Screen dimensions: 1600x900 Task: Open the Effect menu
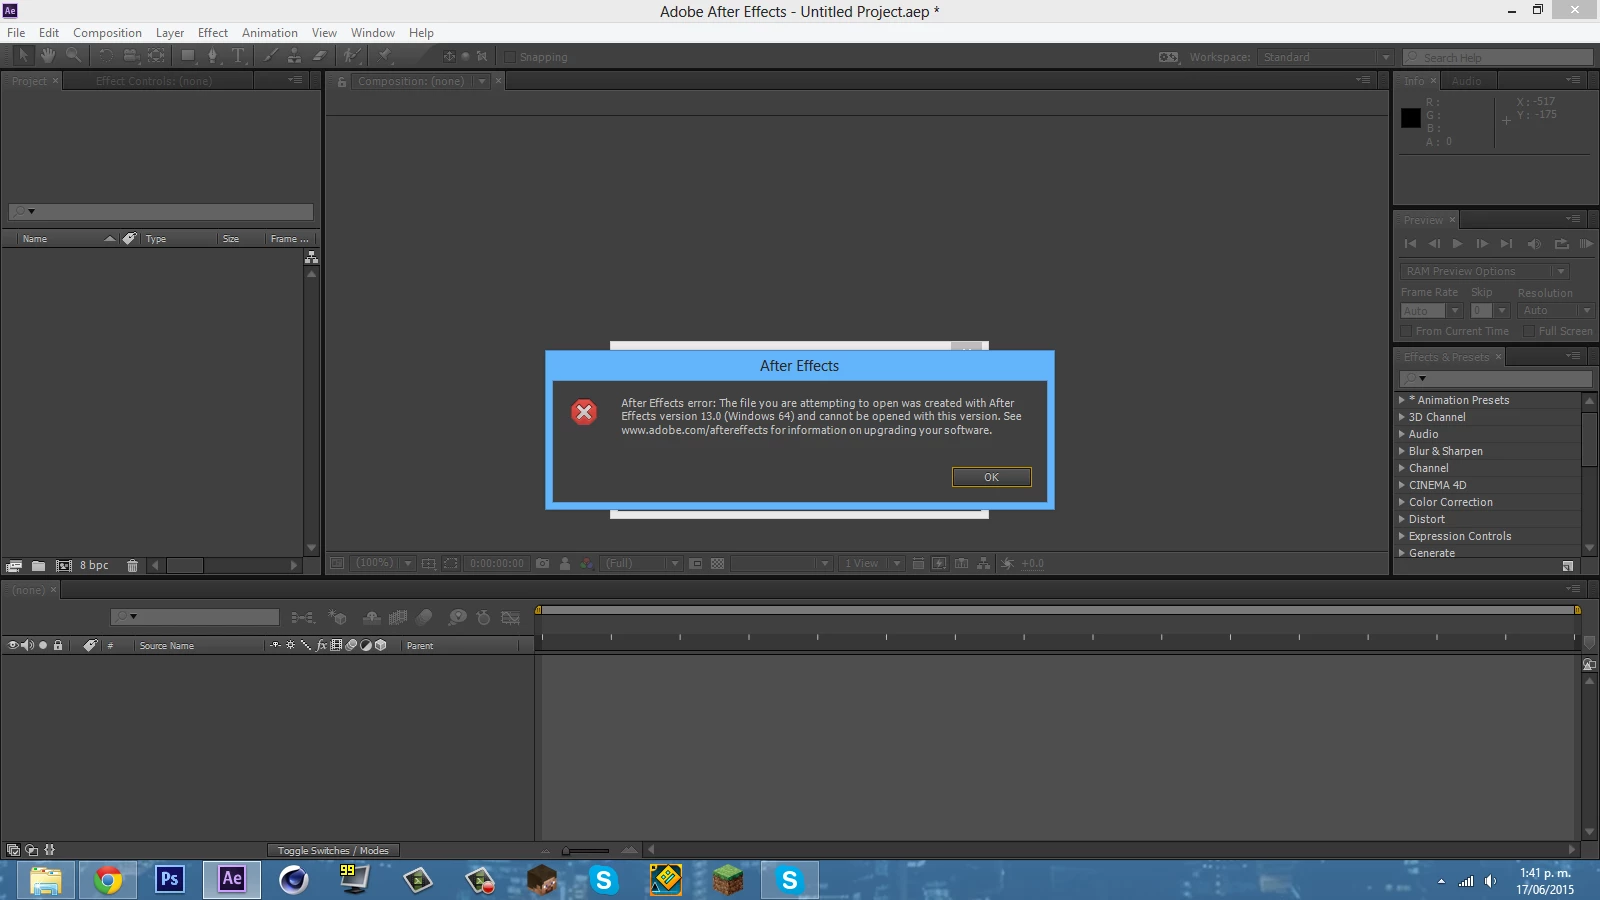(x=213, y=32)
